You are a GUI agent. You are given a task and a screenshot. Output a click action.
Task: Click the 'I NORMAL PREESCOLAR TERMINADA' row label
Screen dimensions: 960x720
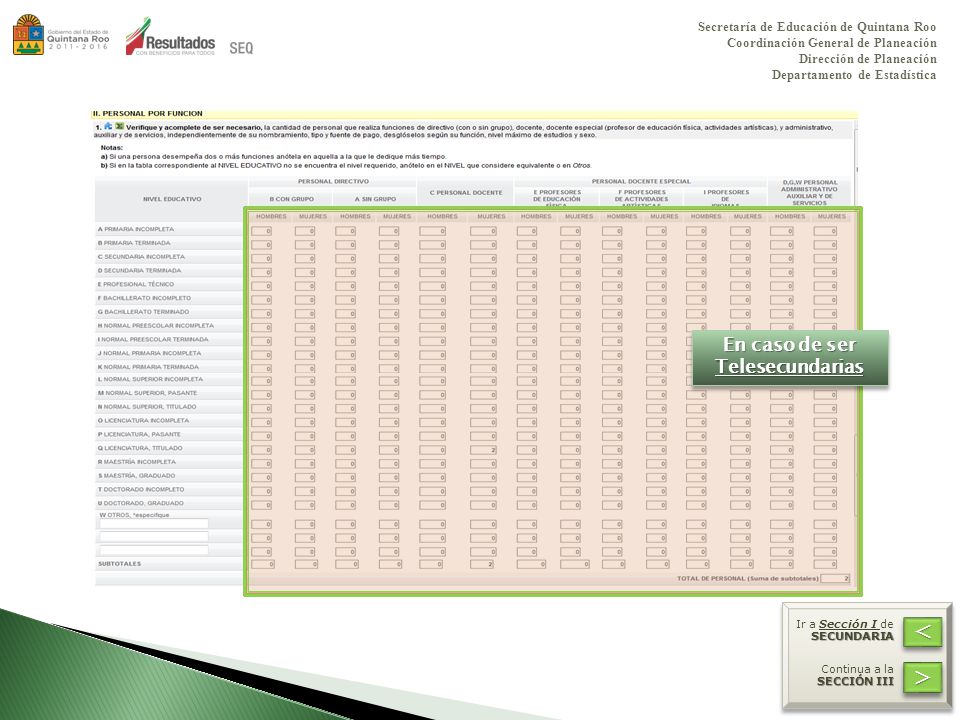tap(153, 339)
